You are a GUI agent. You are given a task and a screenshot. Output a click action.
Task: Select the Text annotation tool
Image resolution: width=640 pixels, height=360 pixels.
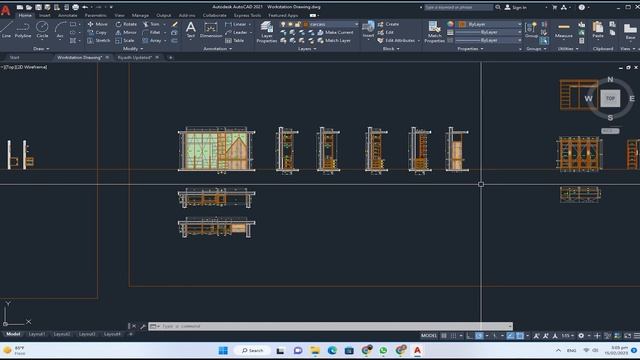click(190, 30)
